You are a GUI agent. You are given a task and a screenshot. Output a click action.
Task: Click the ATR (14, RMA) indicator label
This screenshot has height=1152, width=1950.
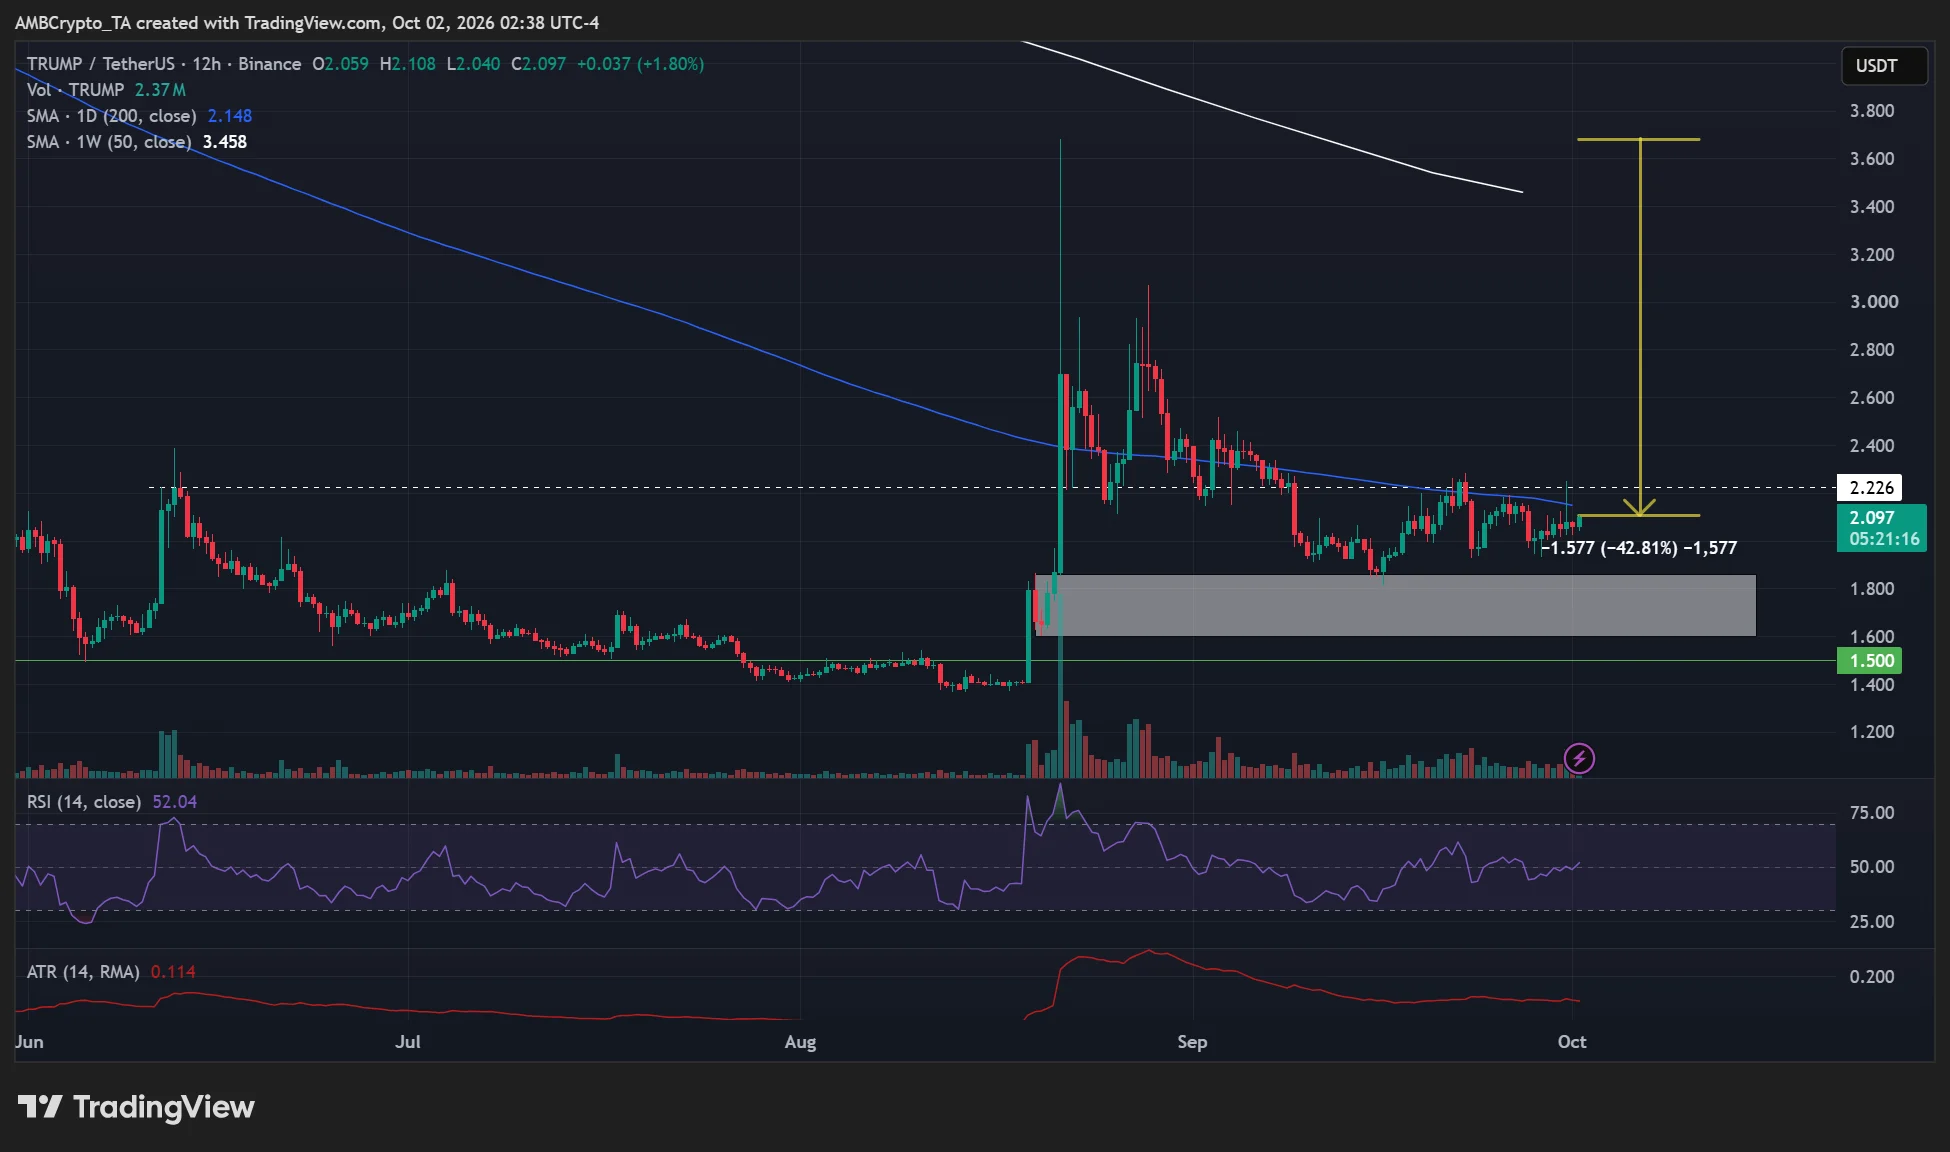[x=111, y=972]
